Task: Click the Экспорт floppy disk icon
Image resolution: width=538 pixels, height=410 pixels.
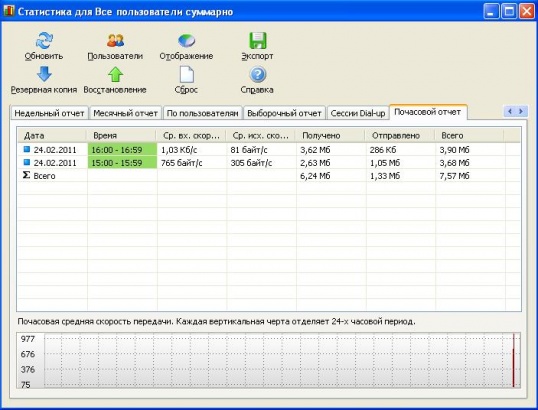Action: click(257, 40)
